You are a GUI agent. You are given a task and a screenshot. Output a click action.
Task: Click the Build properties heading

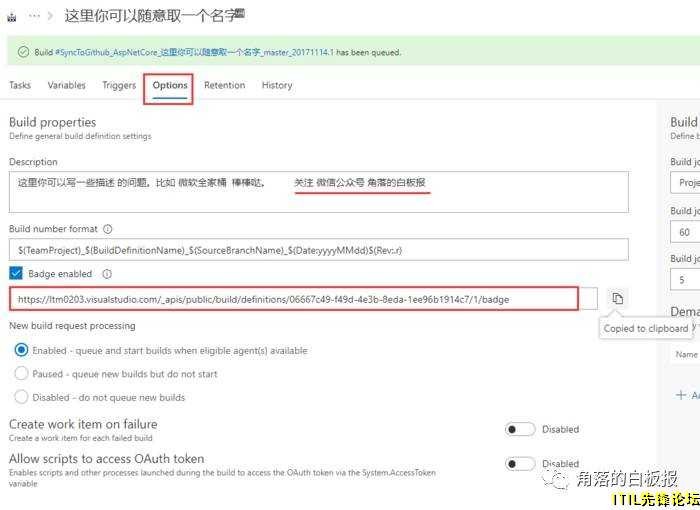[53, 122]
